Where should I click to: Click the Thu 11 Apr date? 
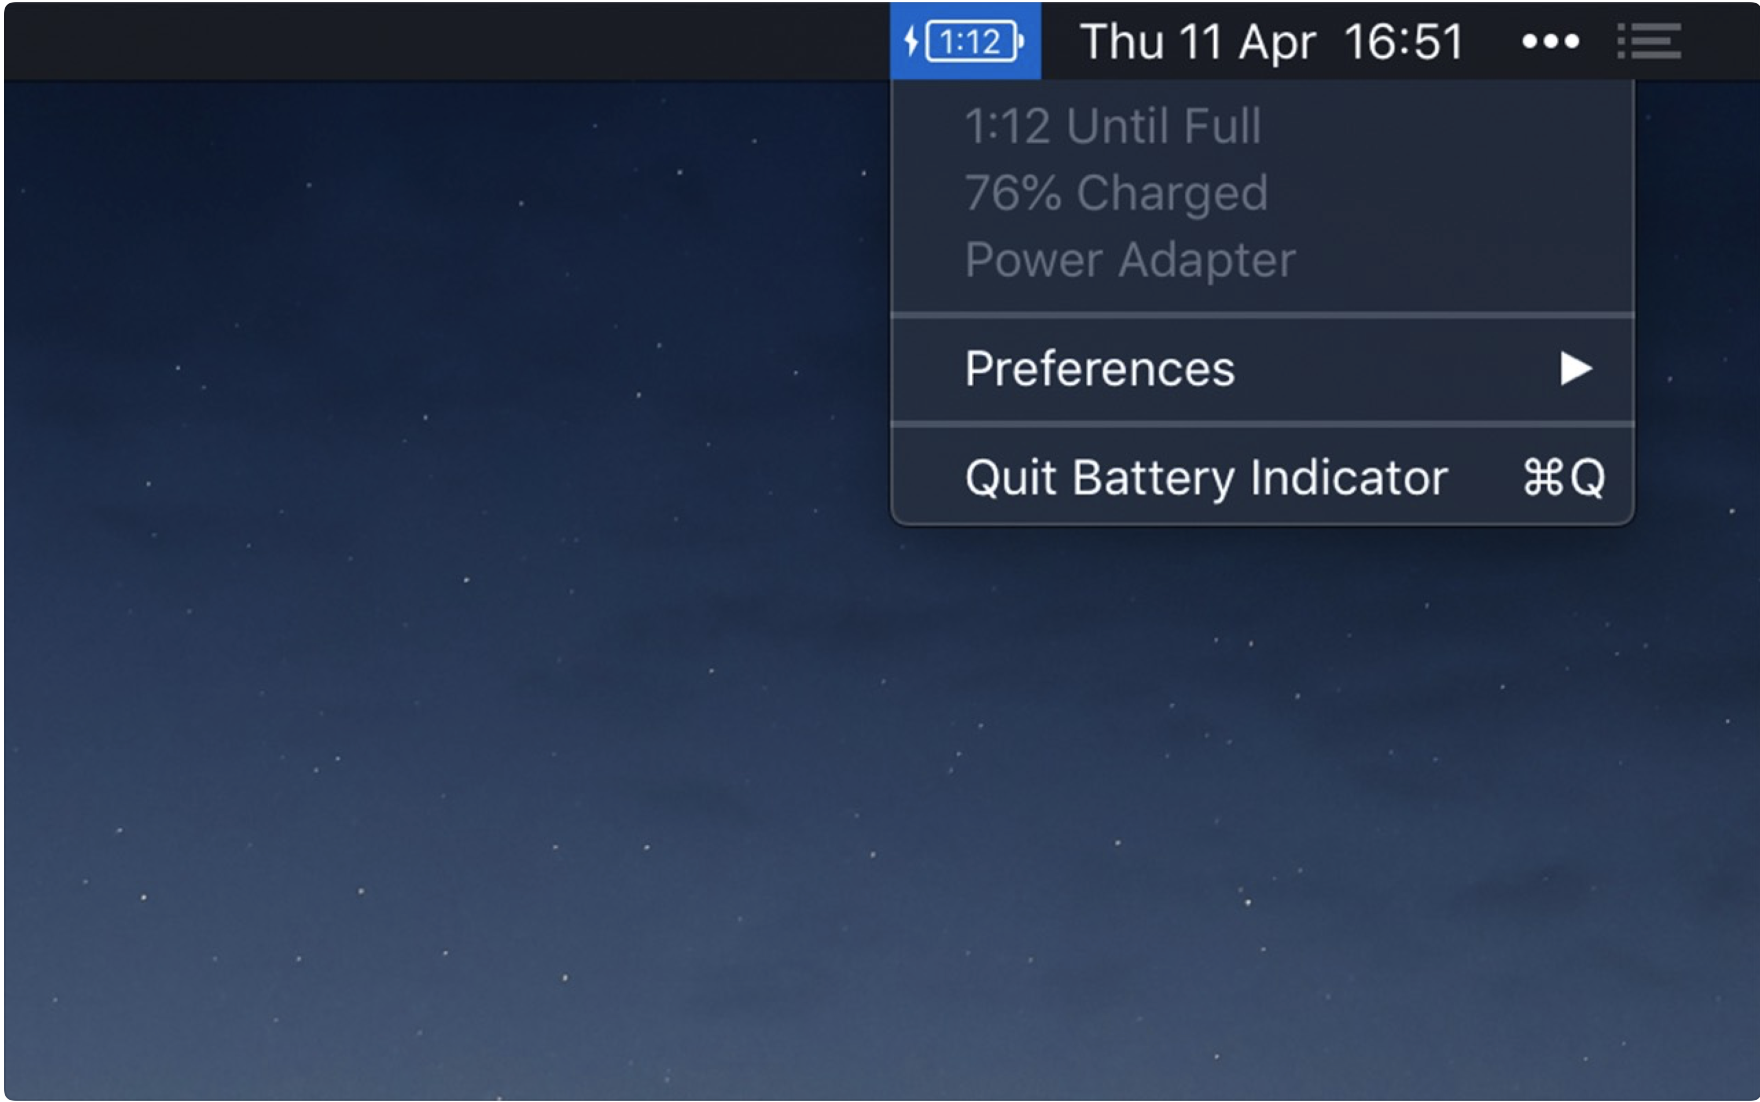point(1198,42)
